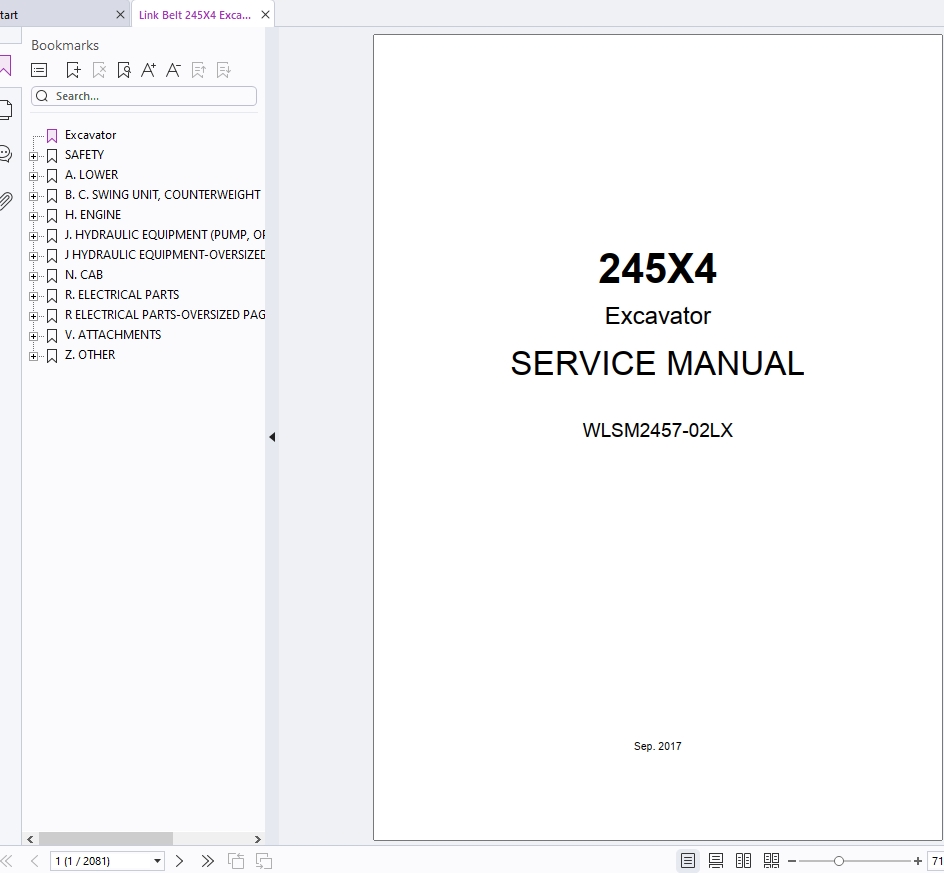Viewport: 944px width, 873px height.
Task: Expand the V. ATTACHMENTS bookmark
Action: pos(34,336)
